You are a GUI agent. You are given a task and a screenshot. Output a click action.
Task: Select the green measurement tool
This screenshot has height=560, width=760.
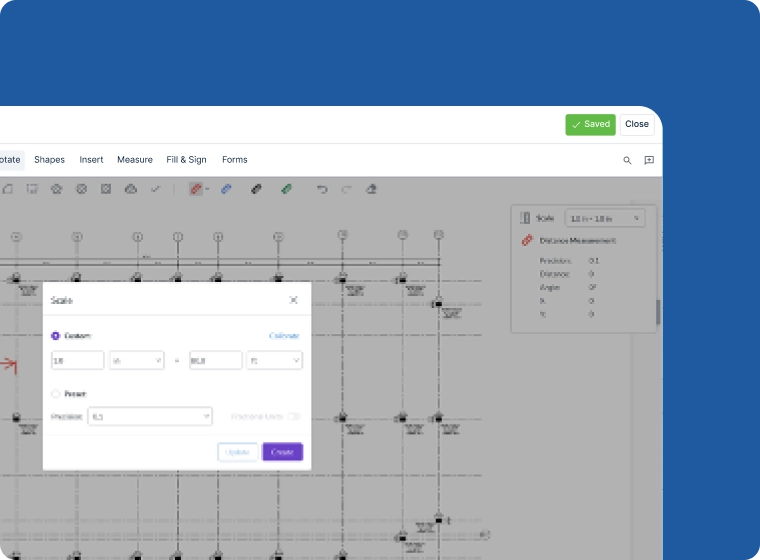(x=286, y=189)
